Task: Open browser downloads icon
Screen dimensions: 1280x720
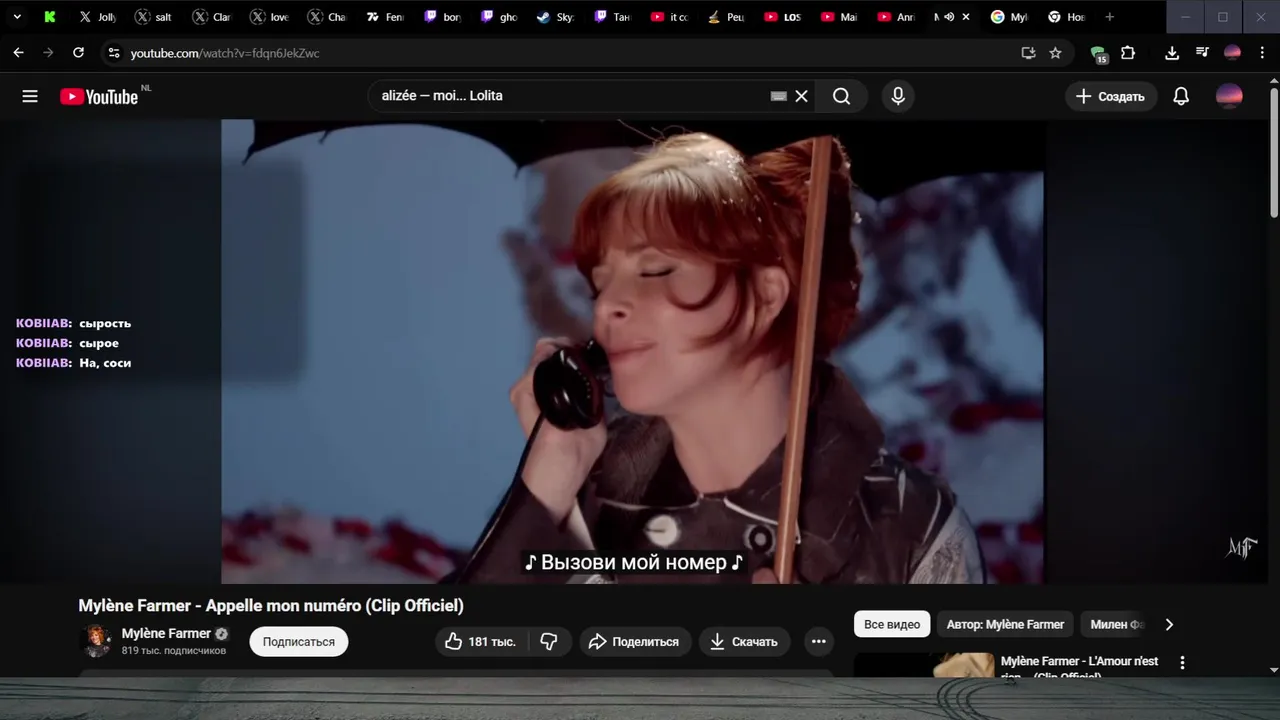Action: [1172, 53]
